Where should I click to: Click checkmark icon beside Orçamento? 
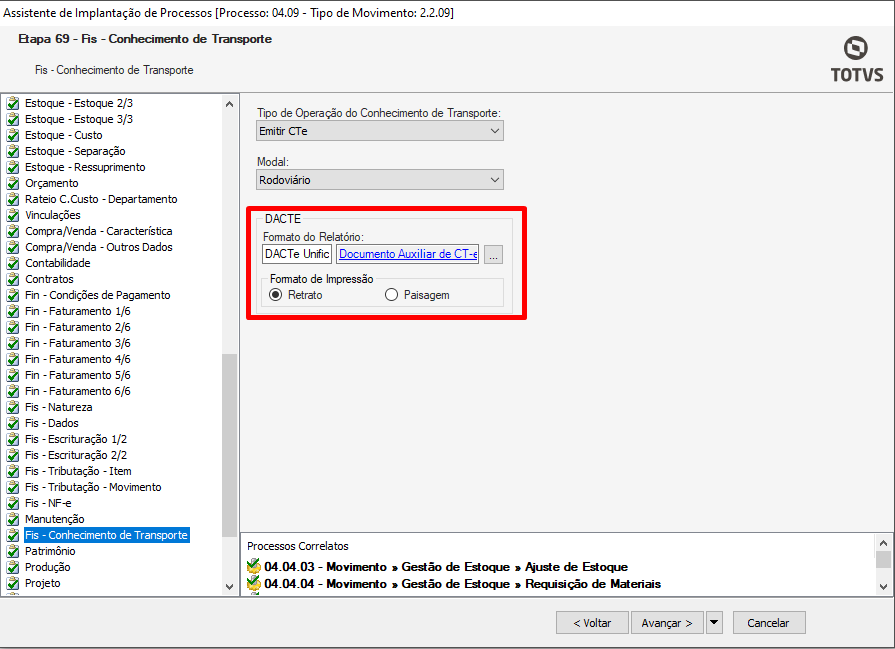[x=13, y=183]
